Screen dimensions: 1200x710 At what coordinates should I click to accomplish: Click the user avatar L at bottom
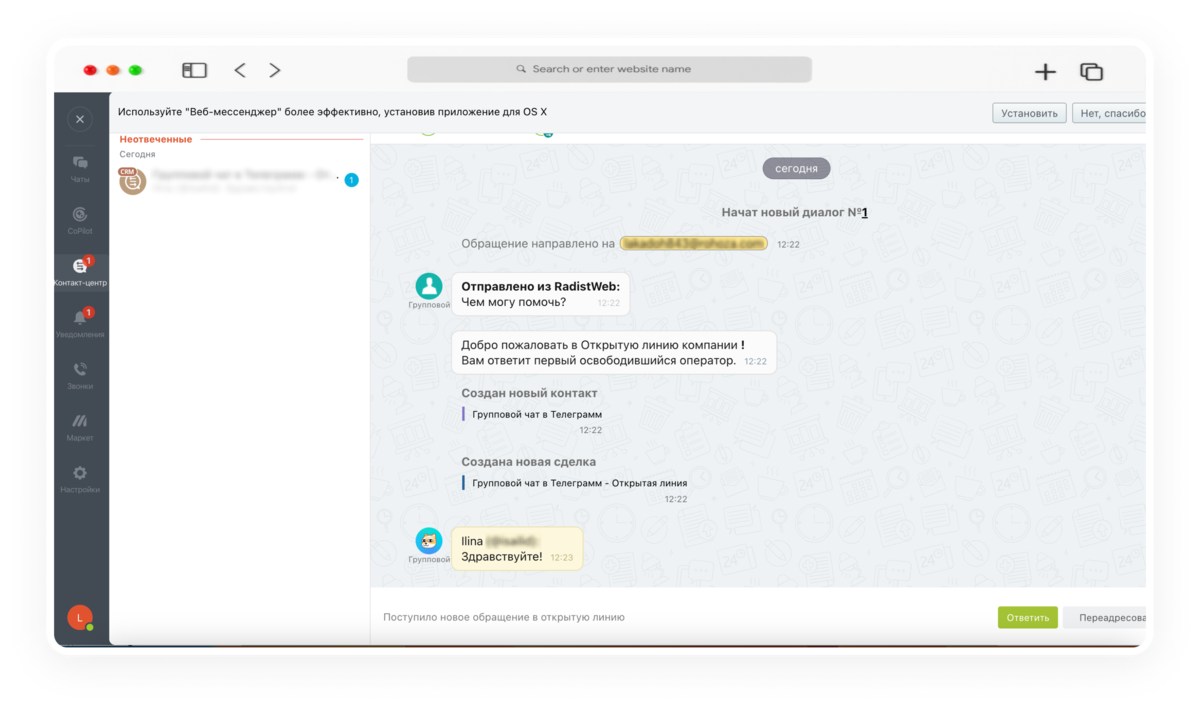click(x=80, y=618)
